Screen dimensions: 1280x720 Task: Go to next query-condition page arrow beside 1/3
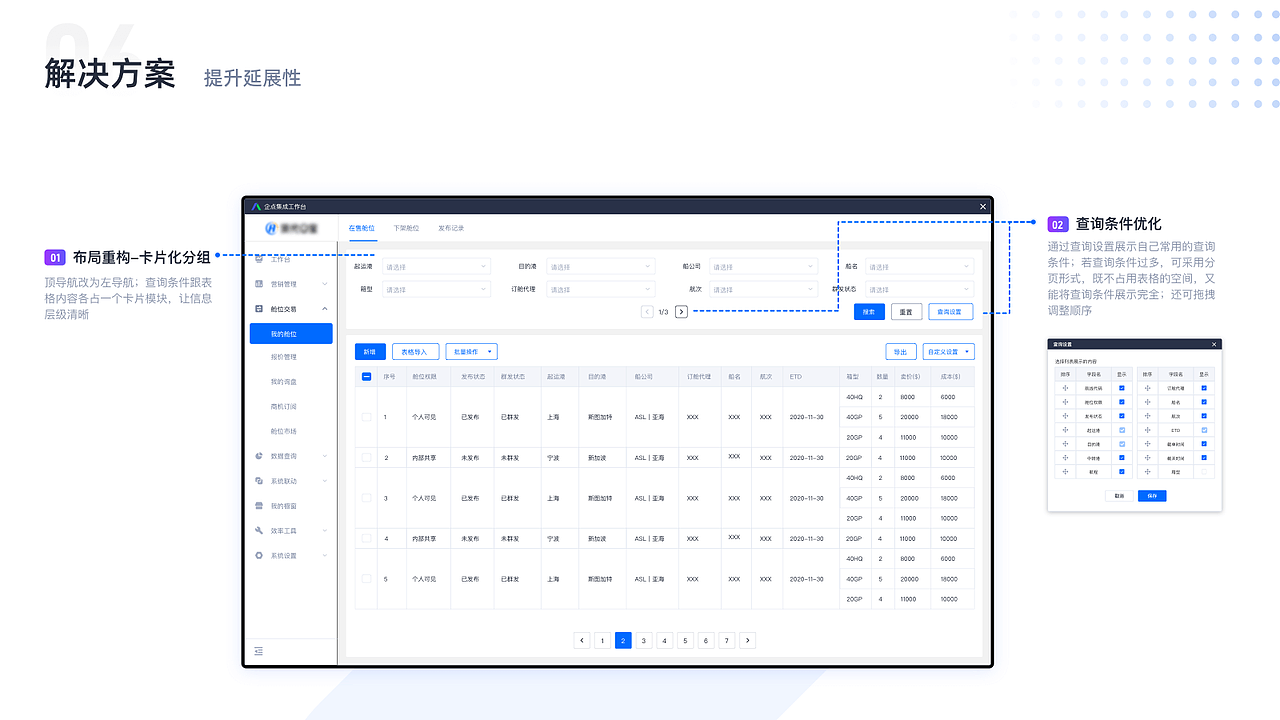(681, 312)
